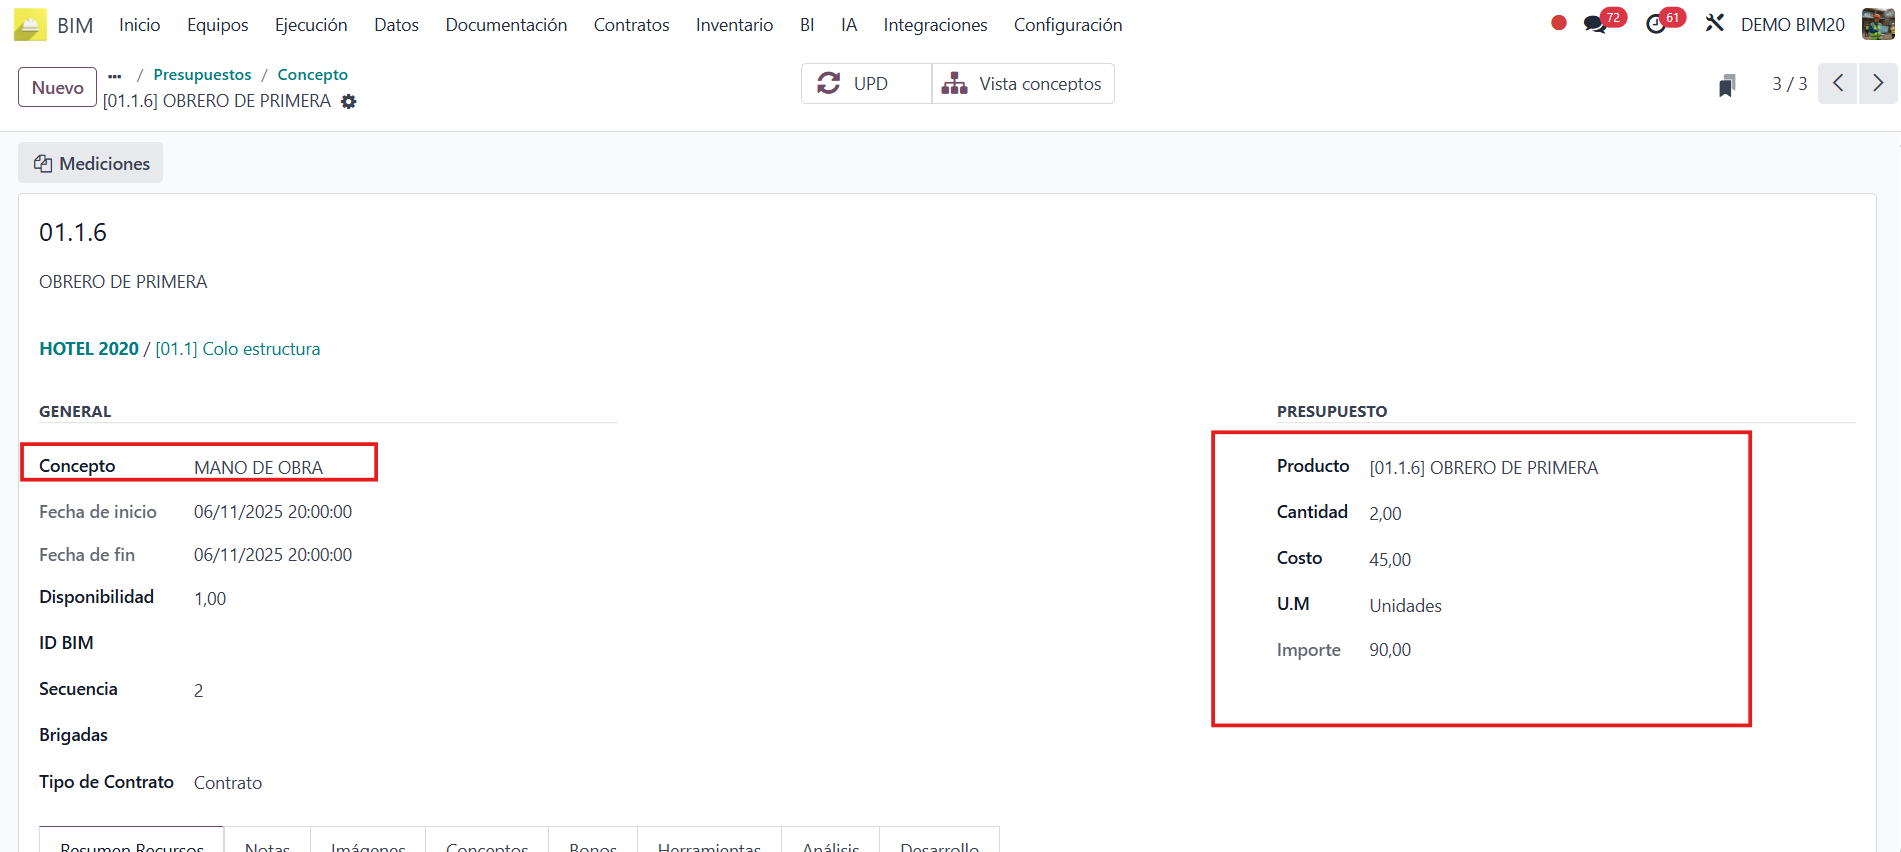Open the gear actions menu beside title
The height and width of the screenshot is (852, 1901).
tap(349, 102)
